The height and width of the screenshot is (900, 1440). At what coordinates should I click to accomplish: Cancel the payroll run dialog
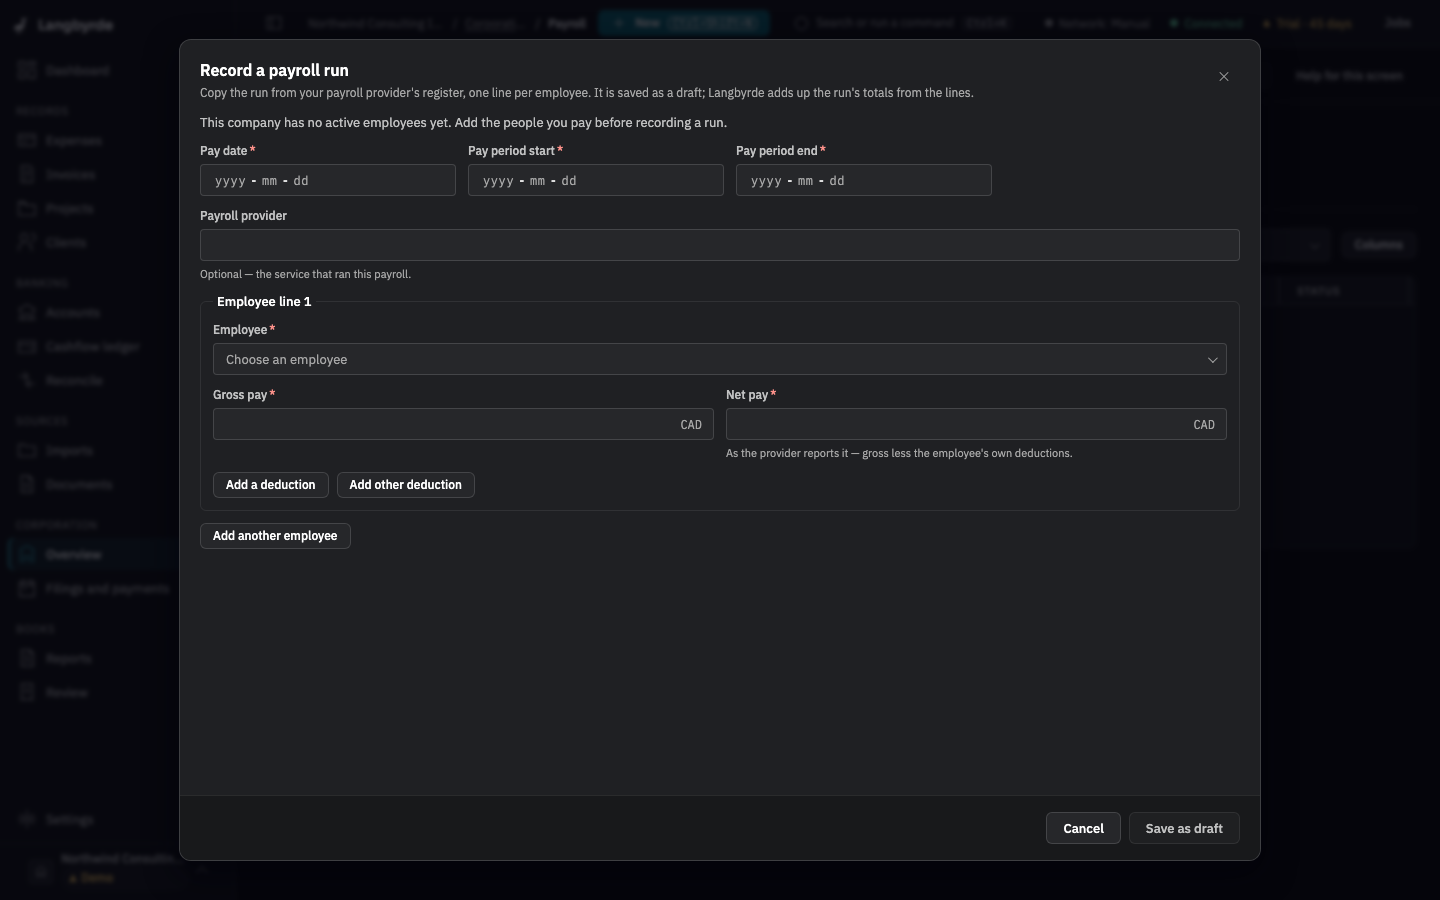coord(1083,828)
